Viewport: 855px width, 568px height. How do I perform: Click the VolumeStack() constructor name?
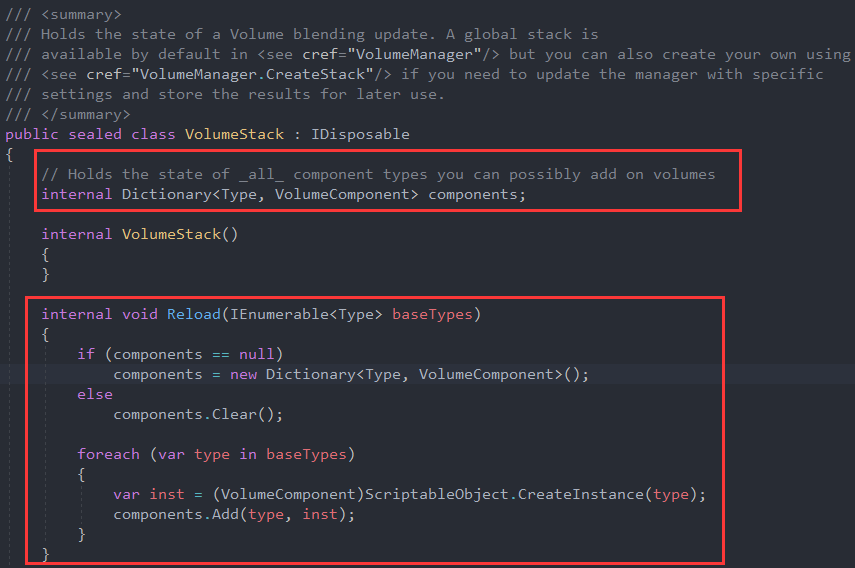(x=171, y=234)
